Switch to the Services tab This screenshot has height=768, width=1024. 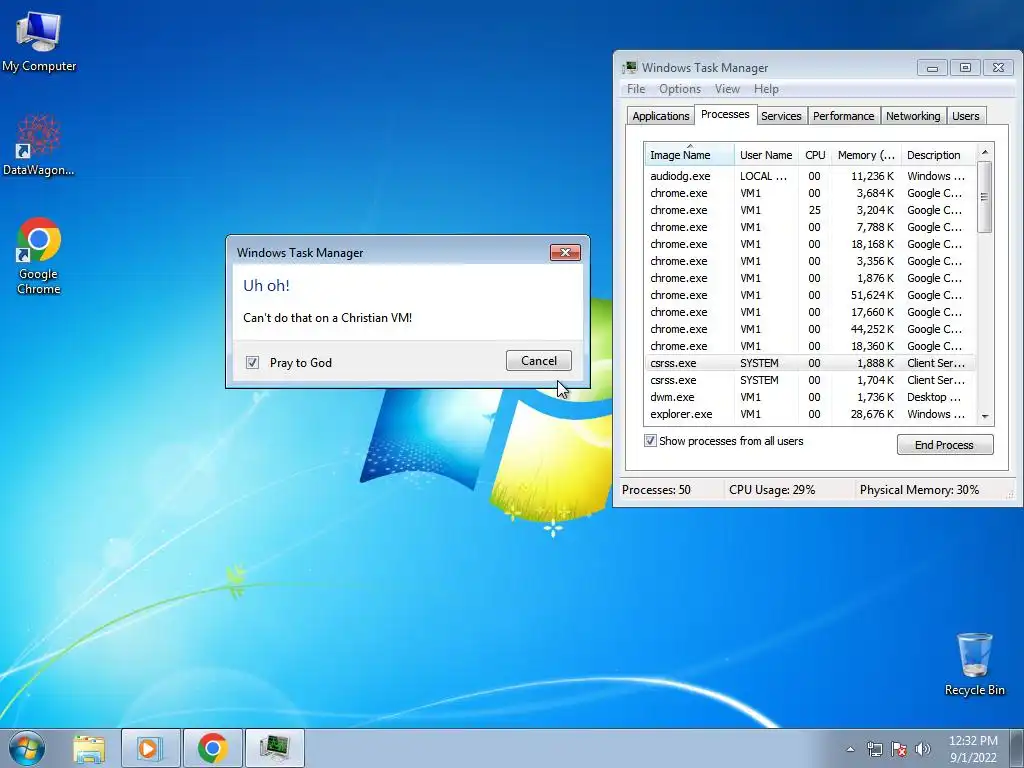pos(781,116)
